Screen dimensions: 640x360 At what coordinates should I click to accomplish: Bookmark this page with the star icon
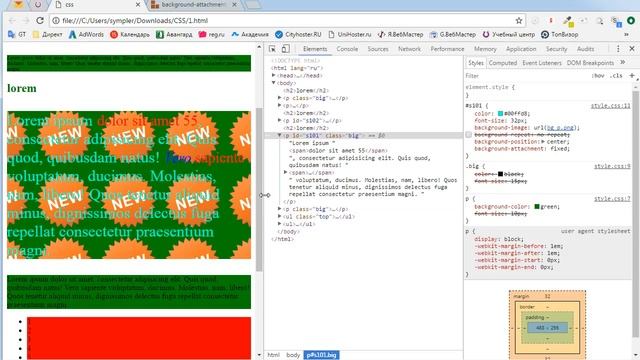(519, 20)
